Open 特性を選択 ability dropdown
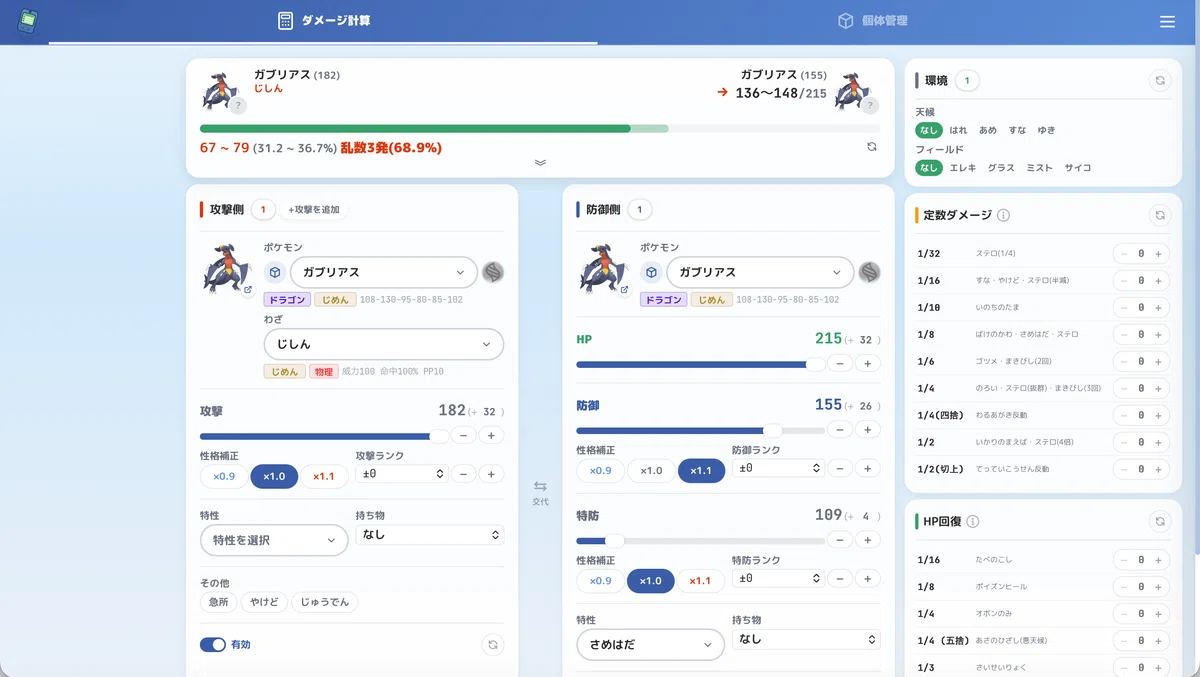The width and height of the screenshot is (1200, 677). click(274, 540)
